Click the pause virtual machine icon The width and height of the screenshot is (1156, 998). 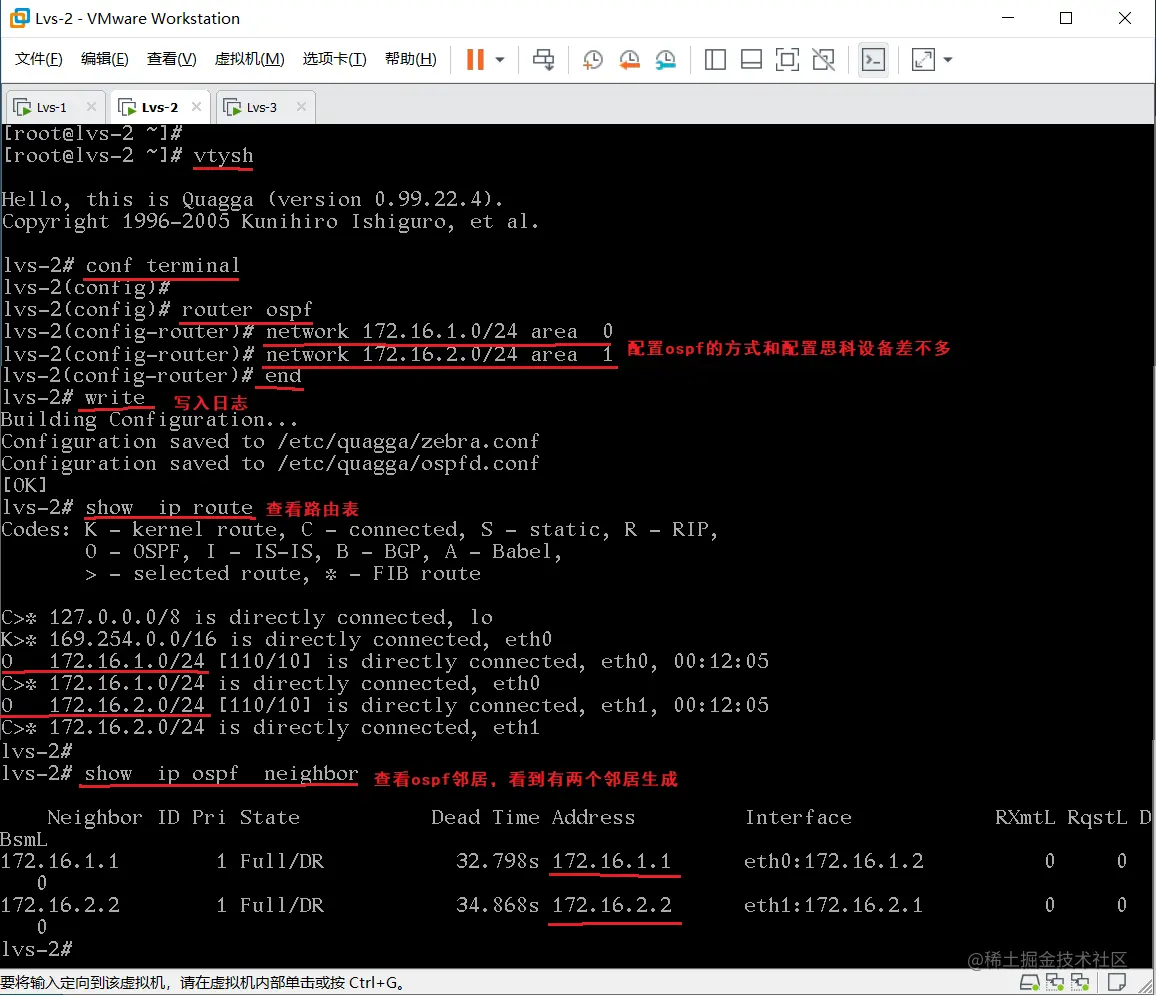[x=476, y=60]
